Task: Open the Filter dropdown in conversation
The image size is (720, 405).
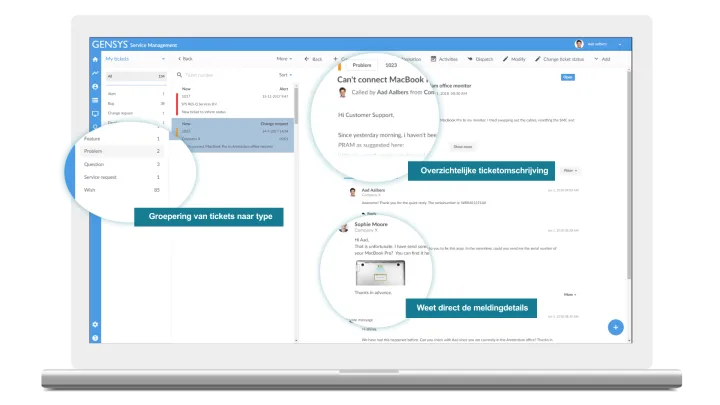Action: coord(571,171)
